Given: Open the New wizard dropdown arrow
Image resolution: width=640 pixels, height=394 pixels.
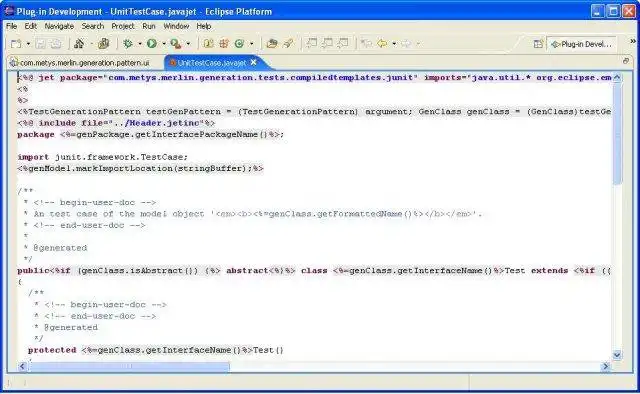Looking at the screenshot, I should (28, 44).
